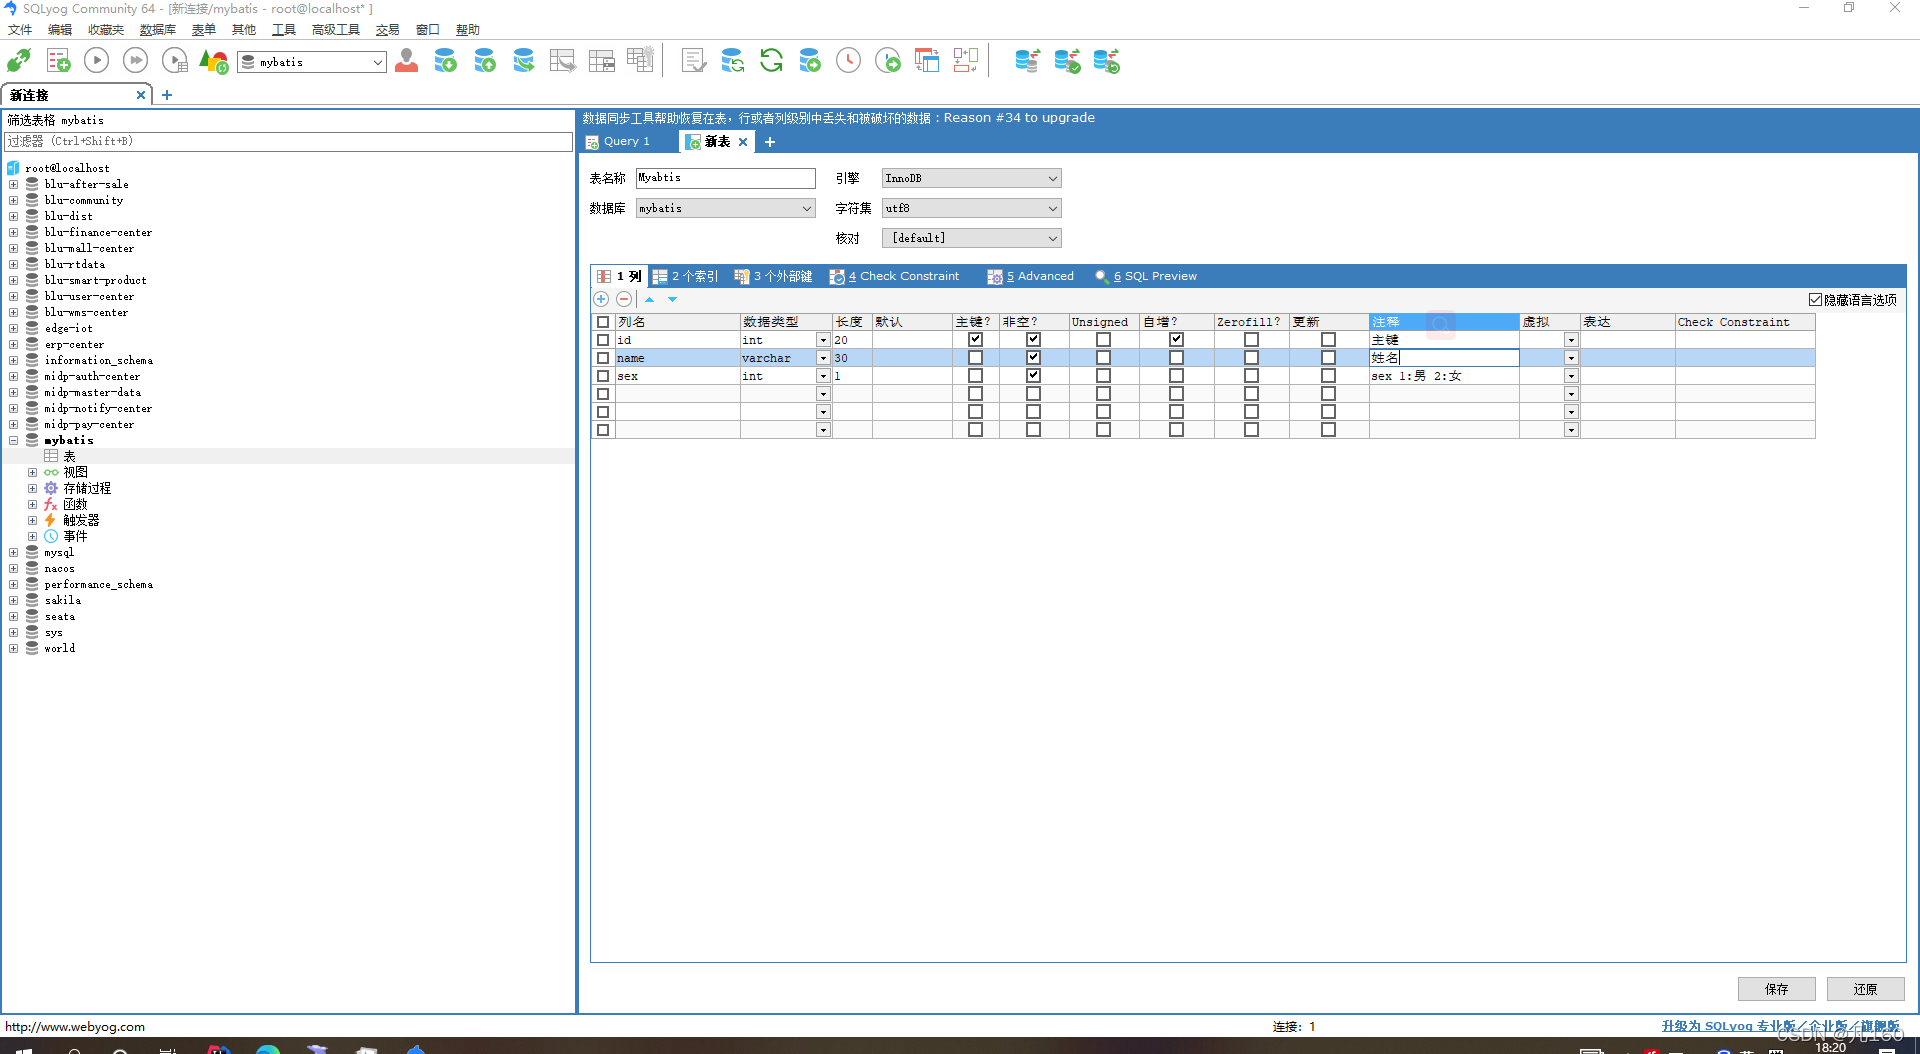Add a new query tab with plus
The image size is (1920, 1054).
click(x=770, y=142)
